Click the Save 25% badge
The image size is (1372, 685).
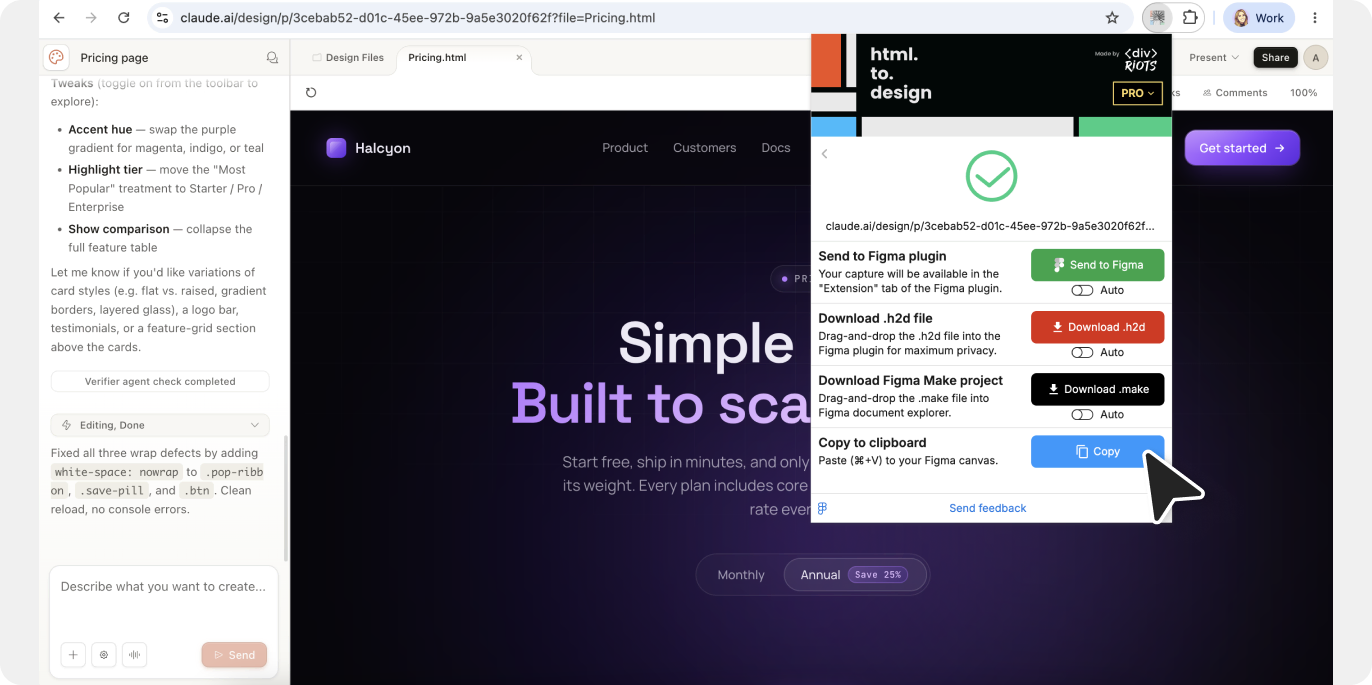[878, 575]
